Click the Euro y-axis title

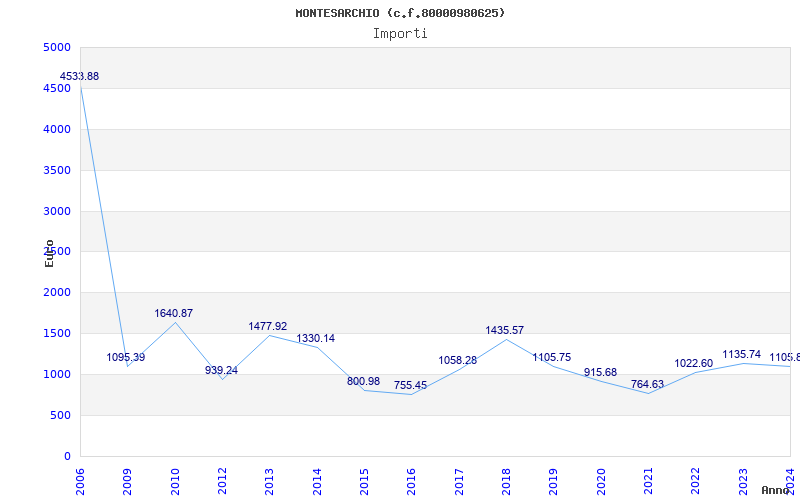pyautogui.click(x=49, y=253)
